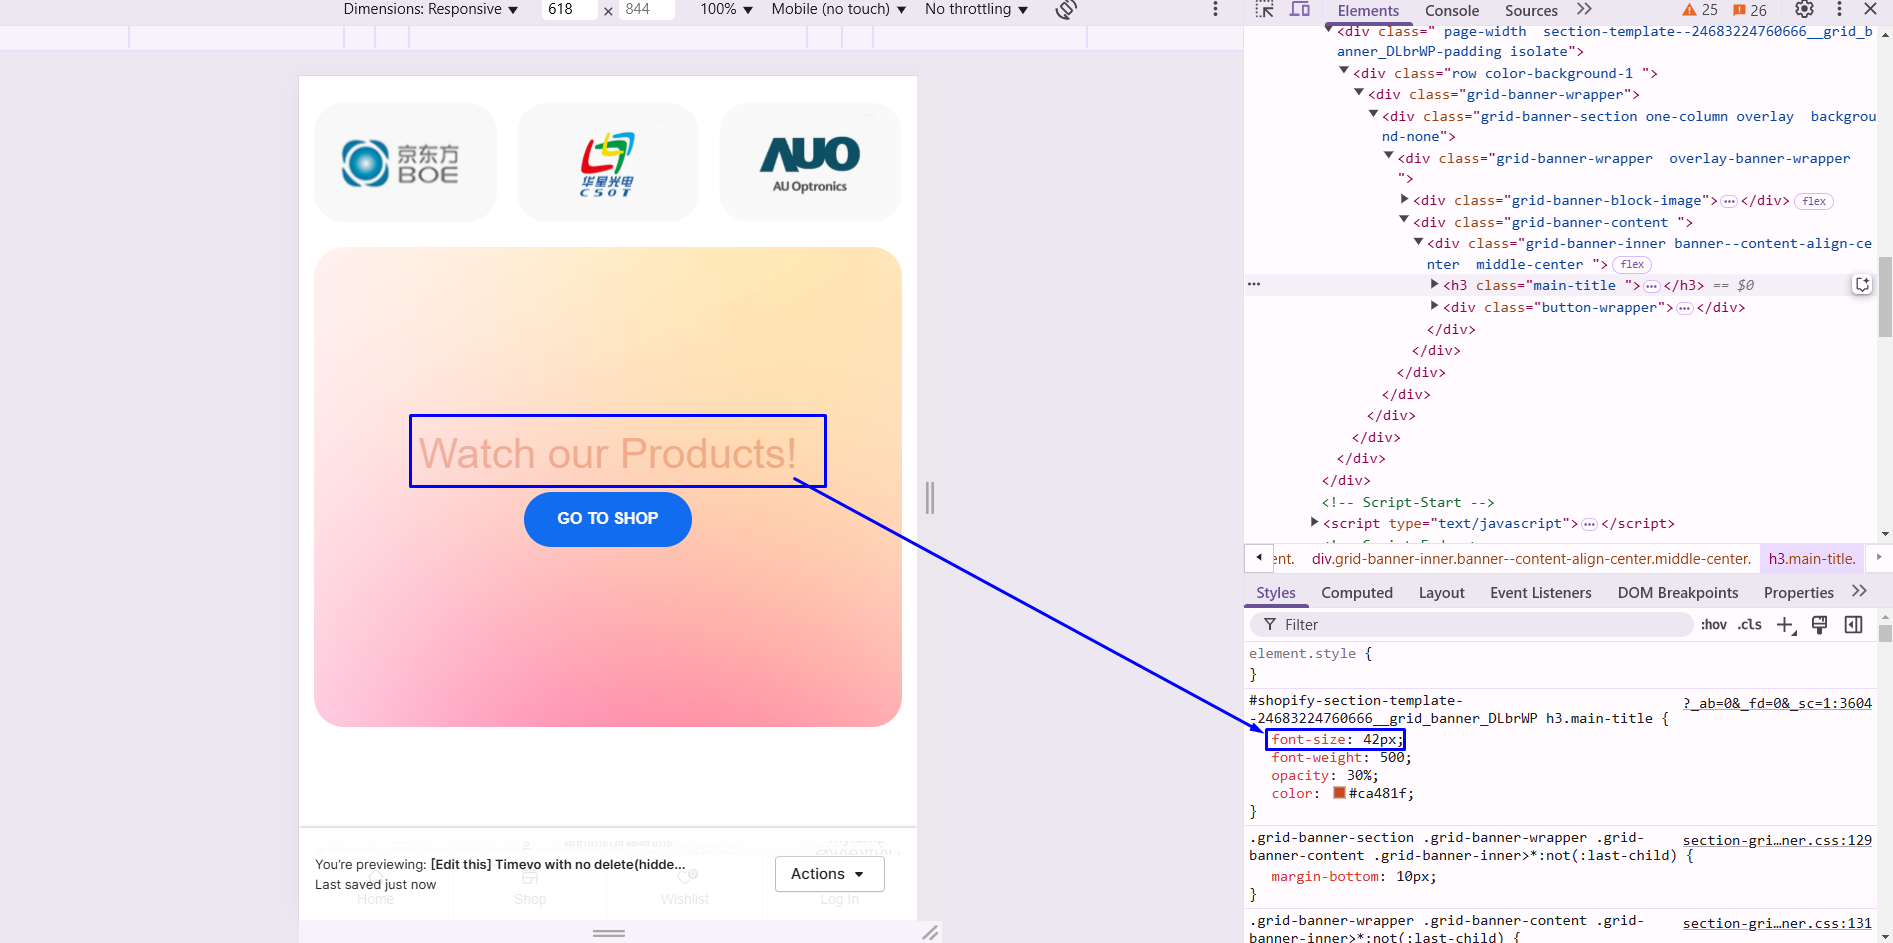Toggle the .cls classes button
Viewport: 1893px width, 943px height.
point(1750,625)
